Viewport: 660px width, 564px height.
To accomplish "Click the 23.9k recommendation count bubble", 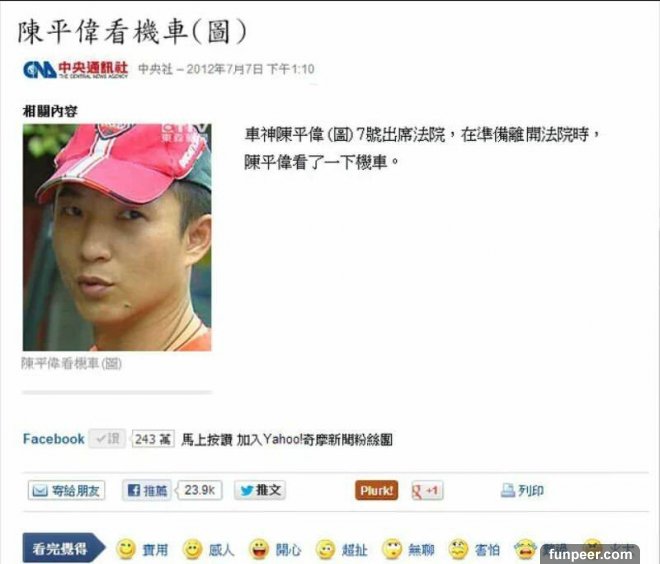I will 199,490.
